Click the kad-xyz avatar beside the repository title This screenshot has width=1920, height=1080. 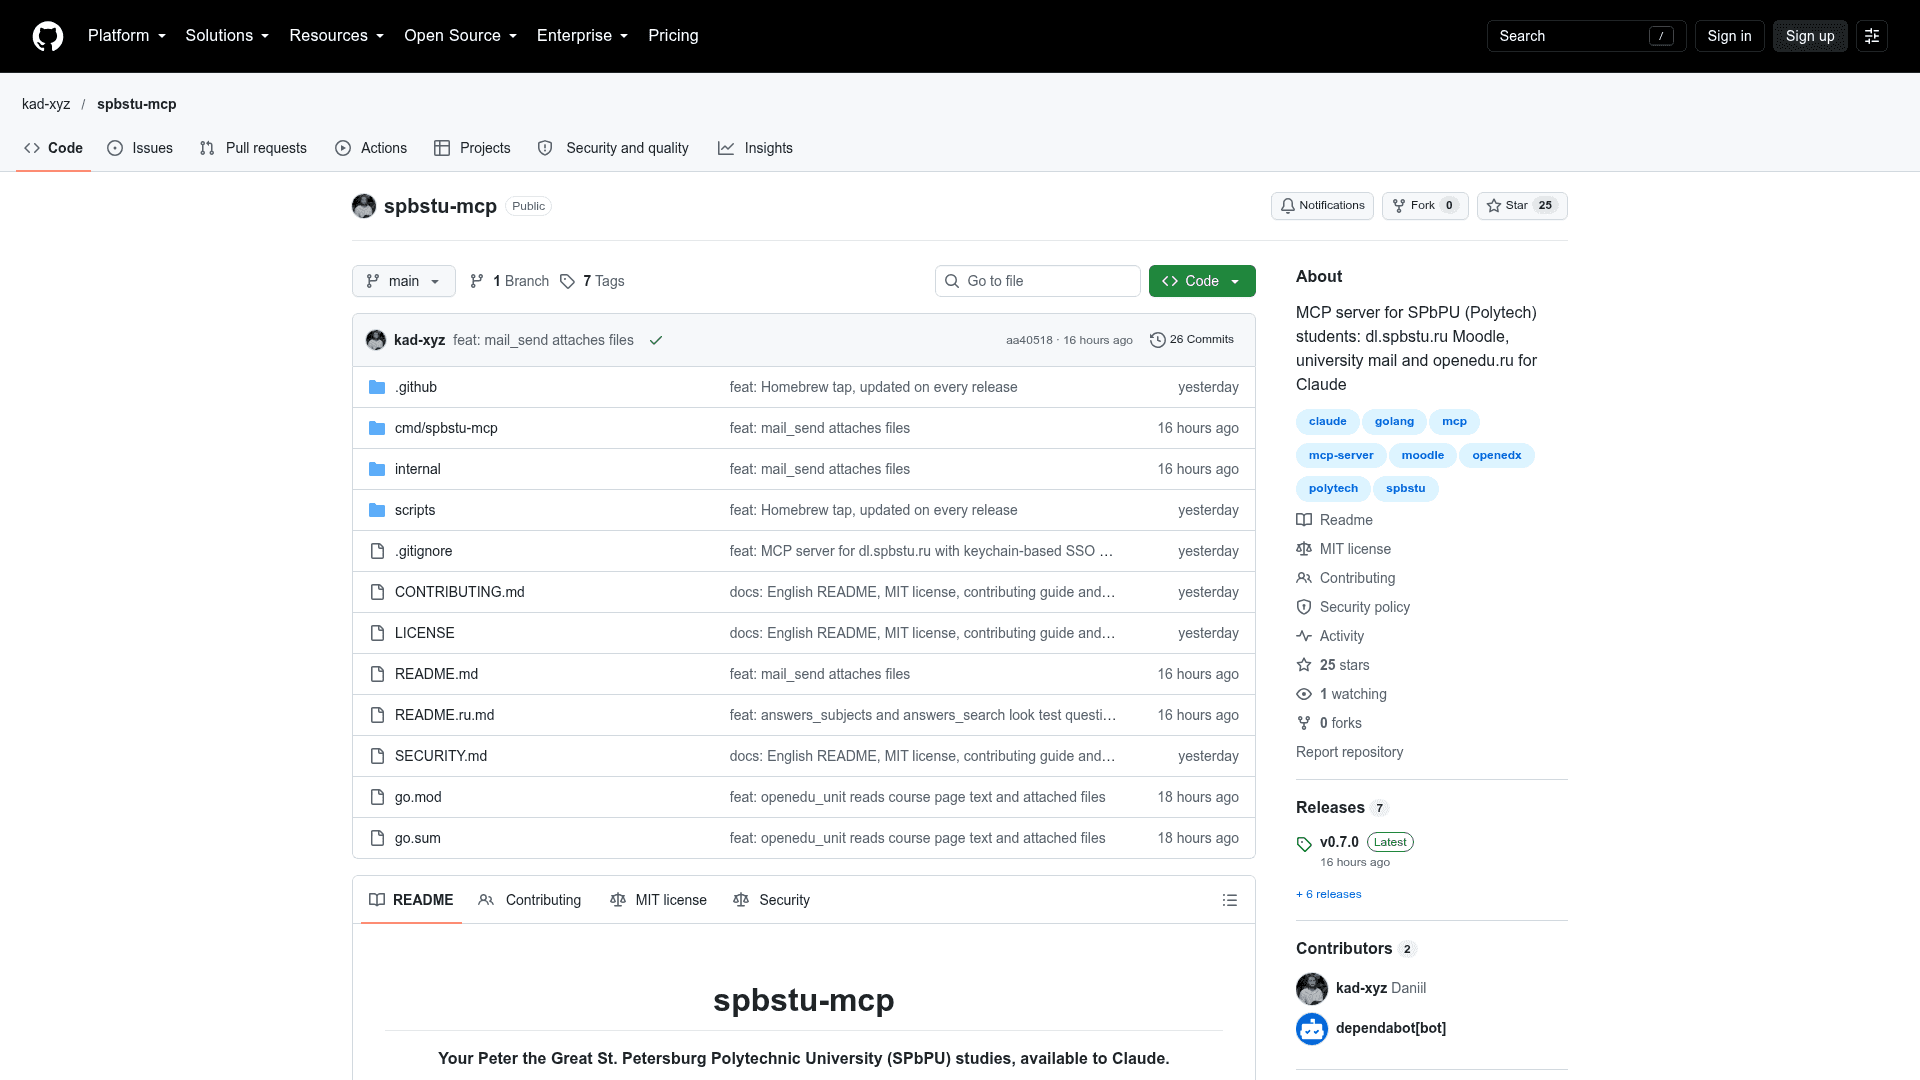click(x=364, y=206)
